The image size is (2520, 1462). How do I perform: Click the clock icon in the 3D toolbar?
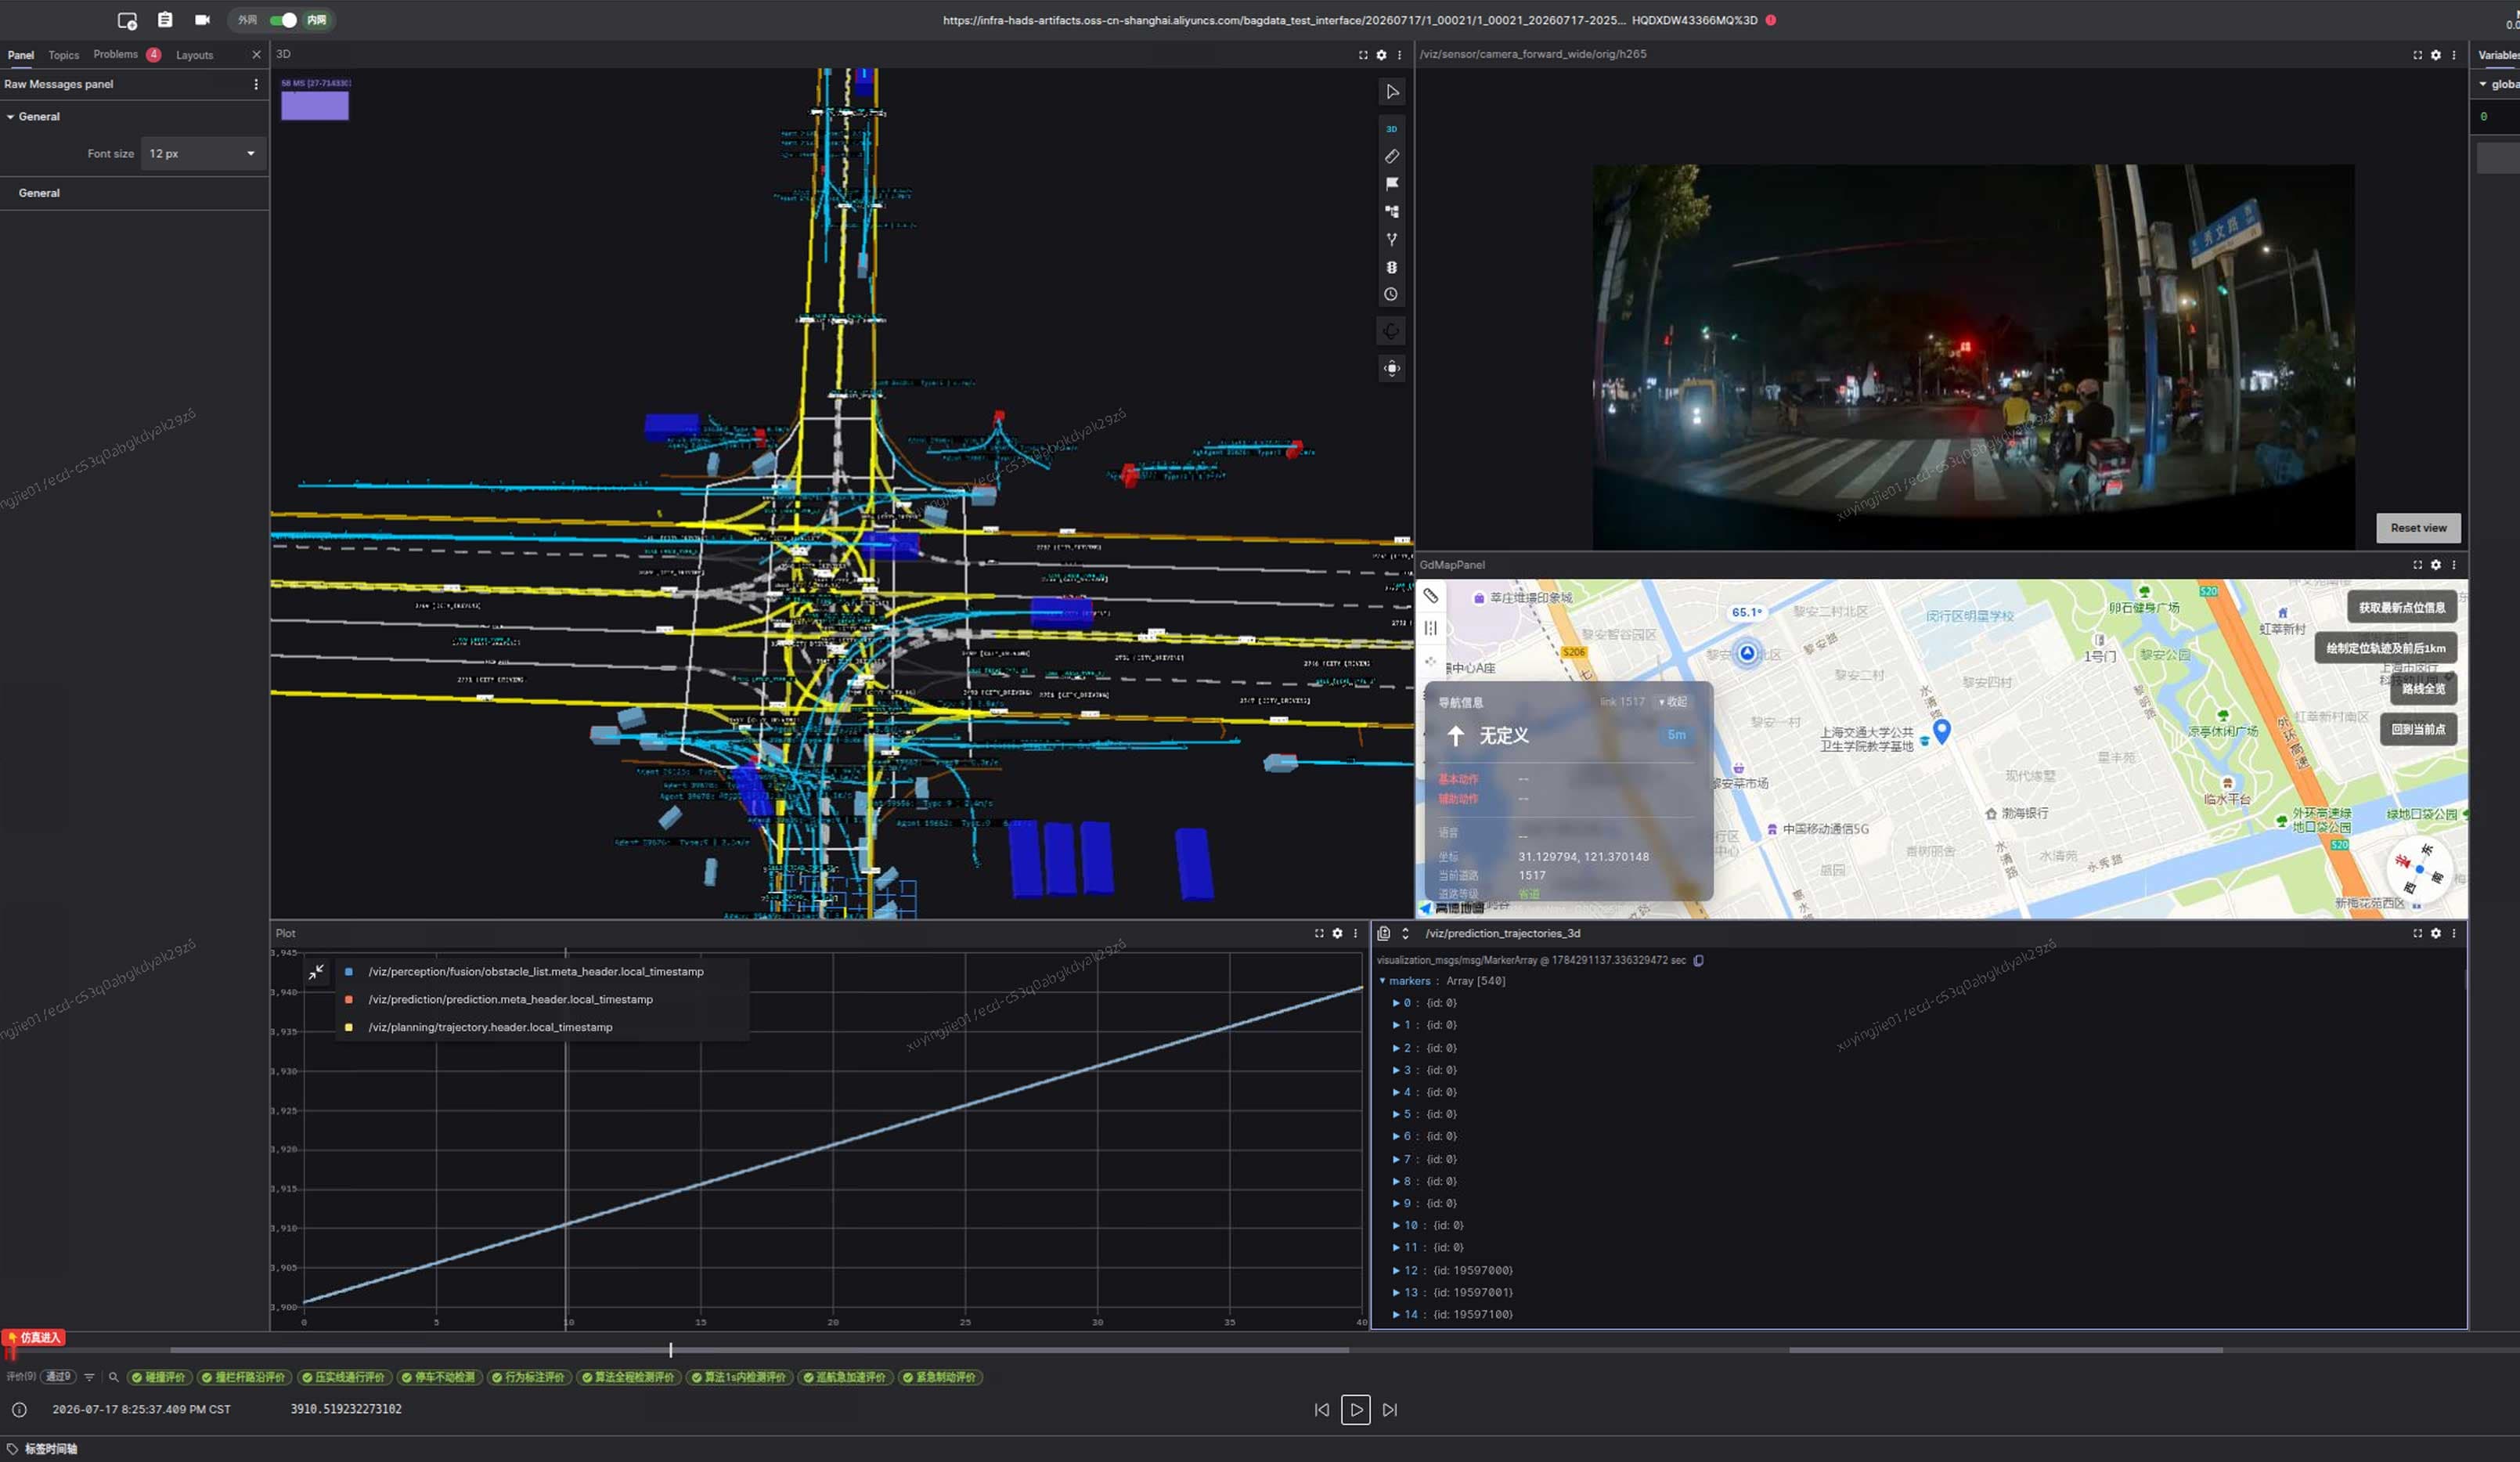tap(1391, 294)
